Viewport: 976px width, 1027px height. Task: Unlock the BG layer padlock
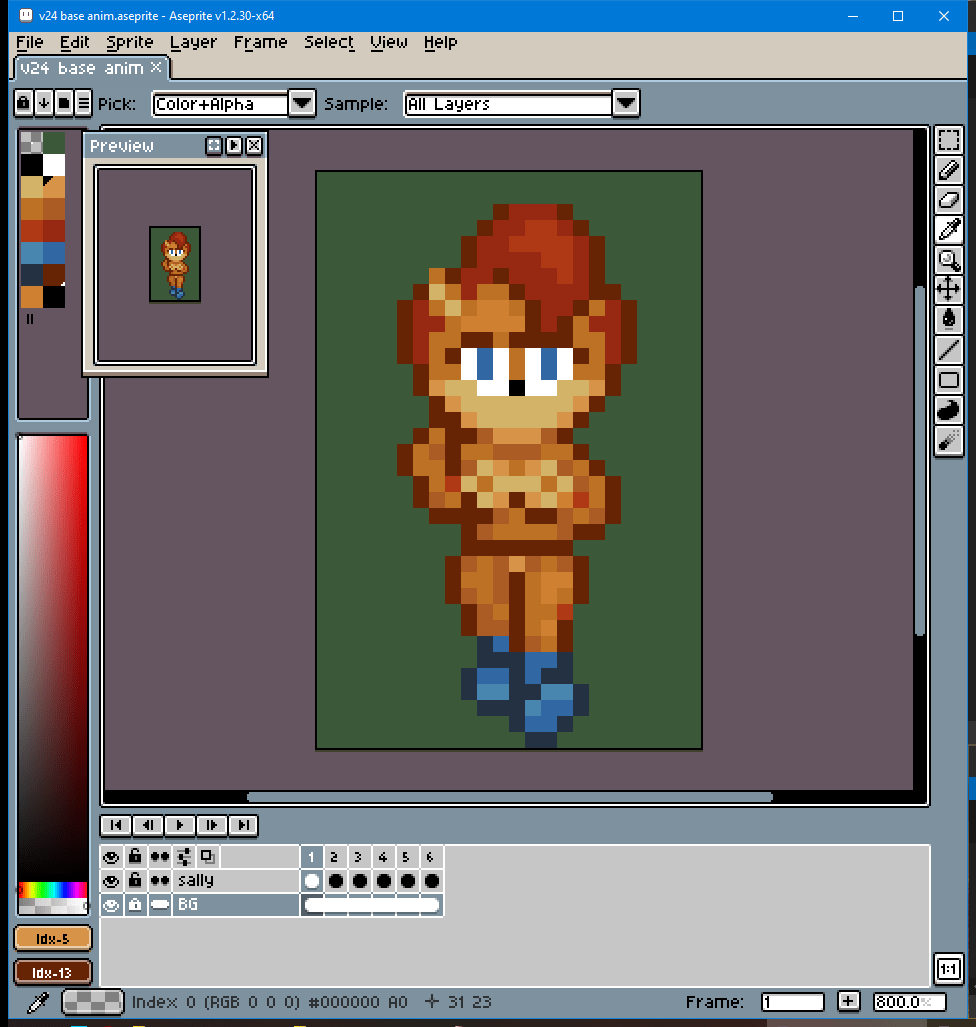tap(135, 905)
